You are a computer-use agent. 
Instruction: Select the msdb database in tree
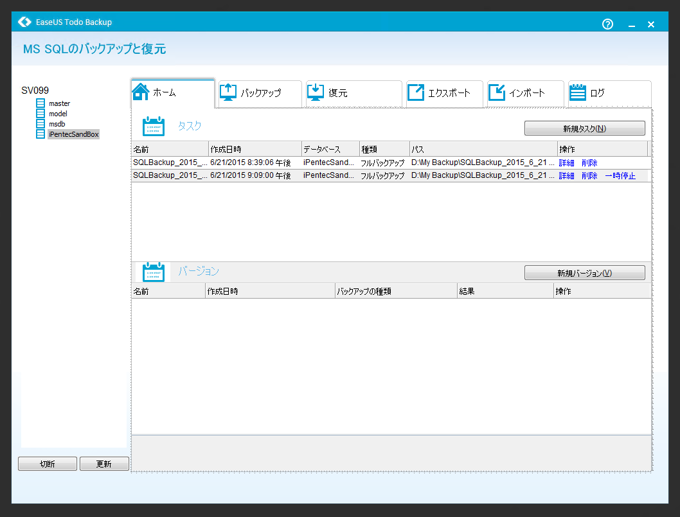(57, 124)
